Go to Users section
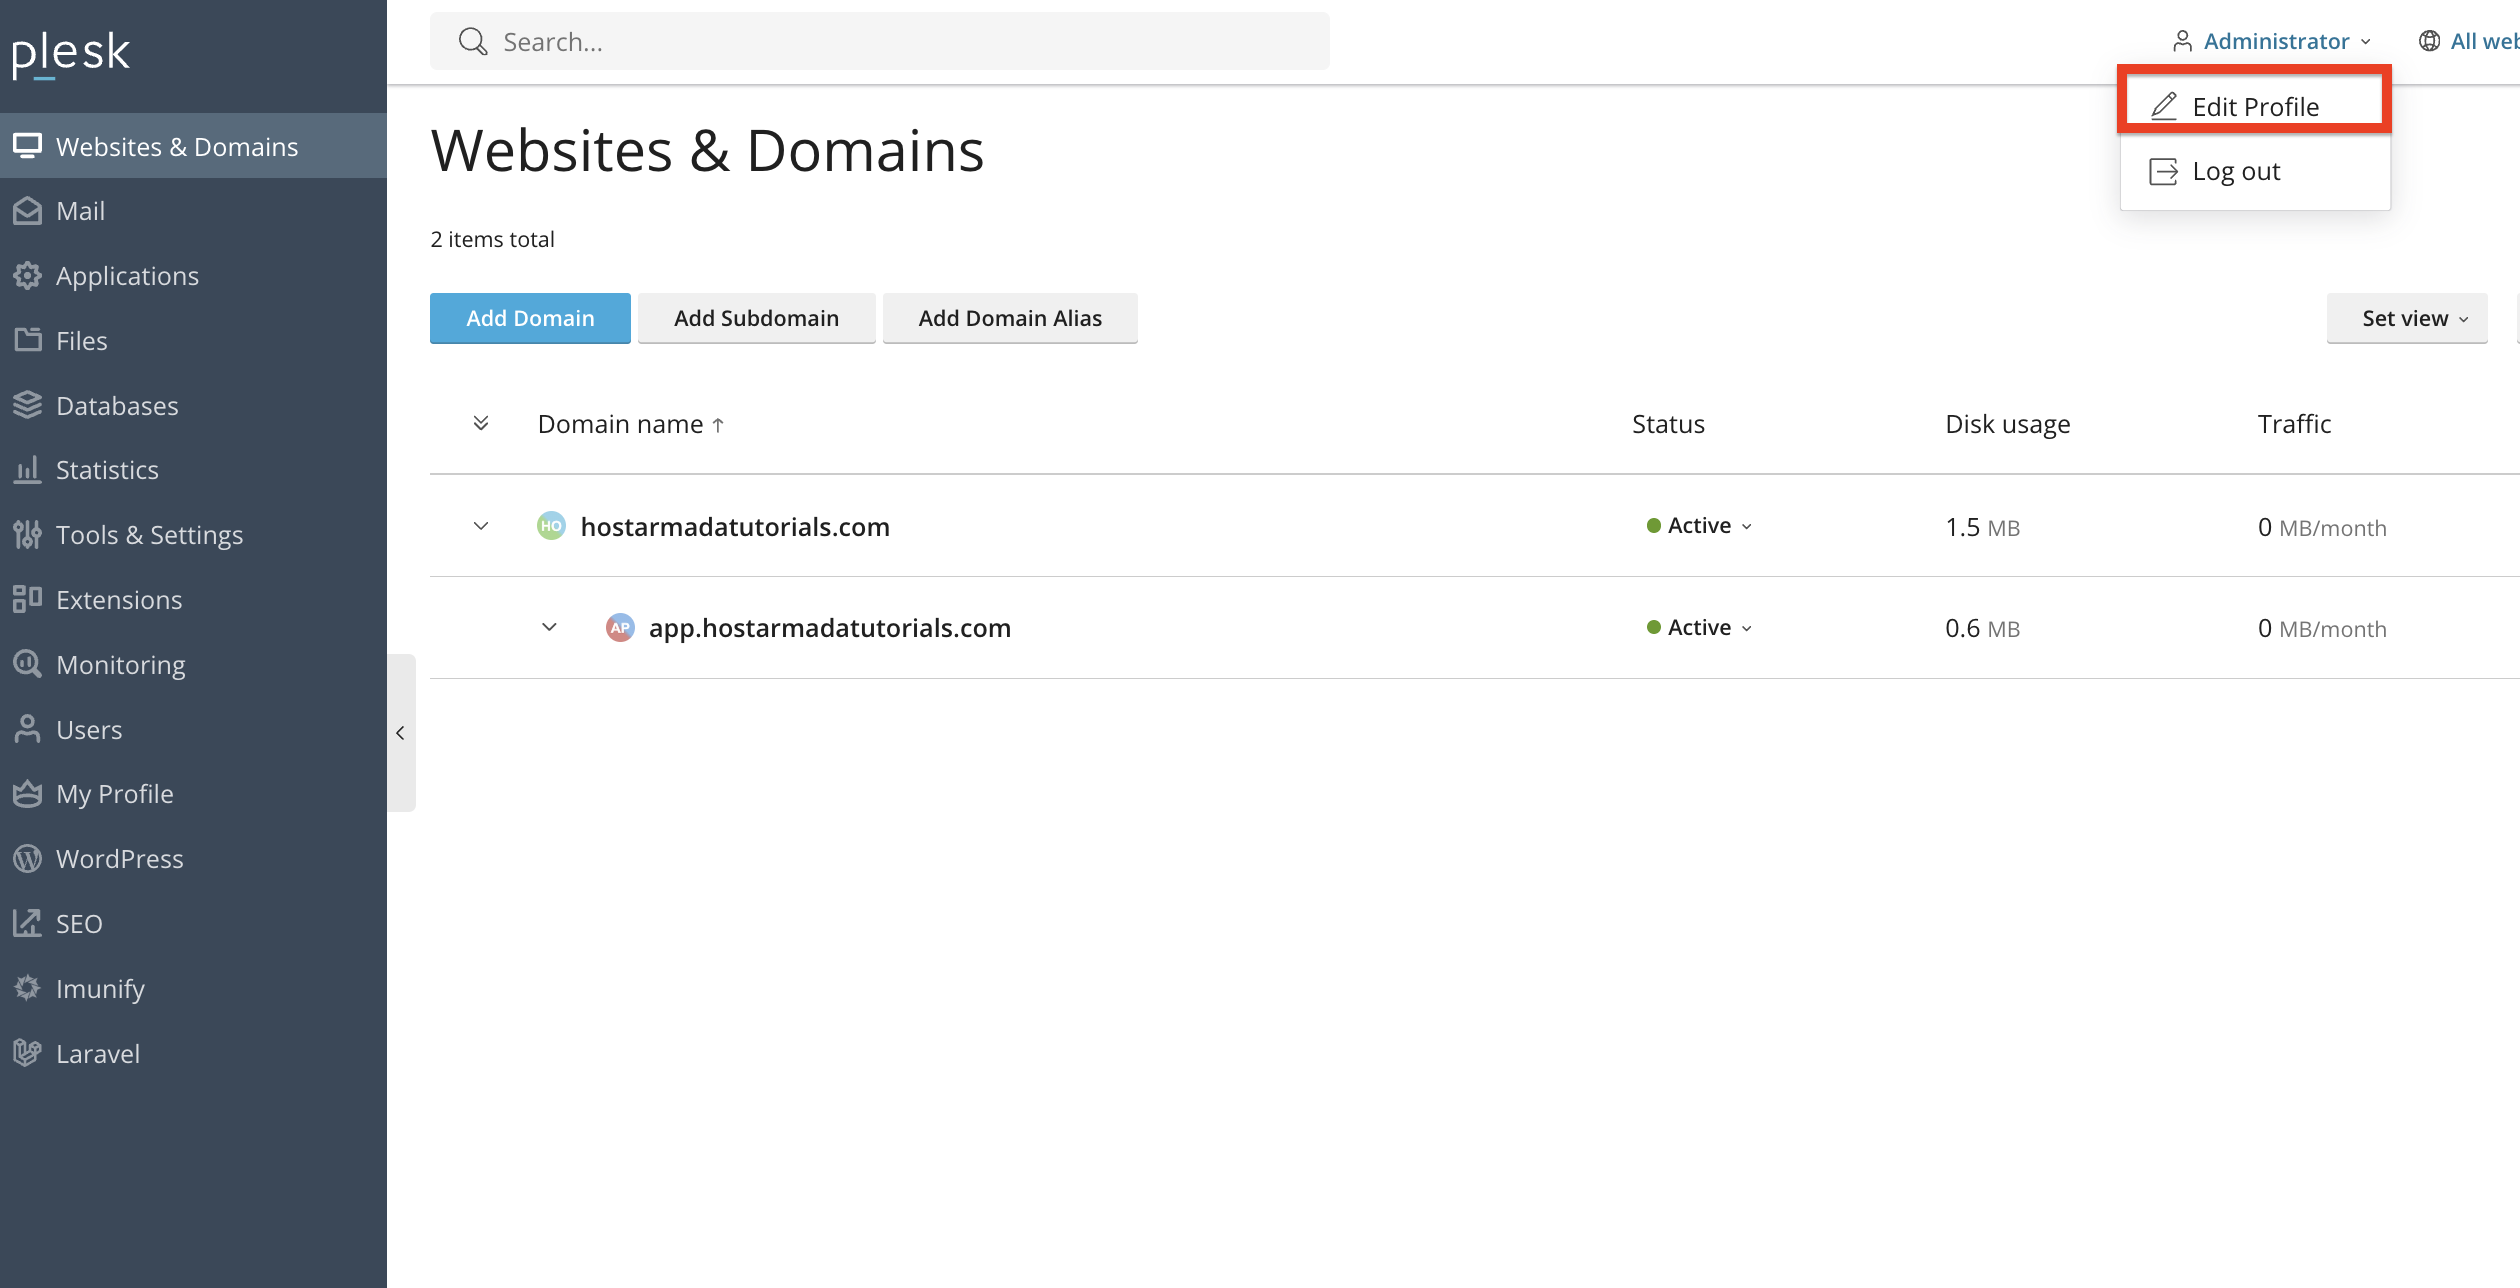2520x1288 pixels. [193, 730]
